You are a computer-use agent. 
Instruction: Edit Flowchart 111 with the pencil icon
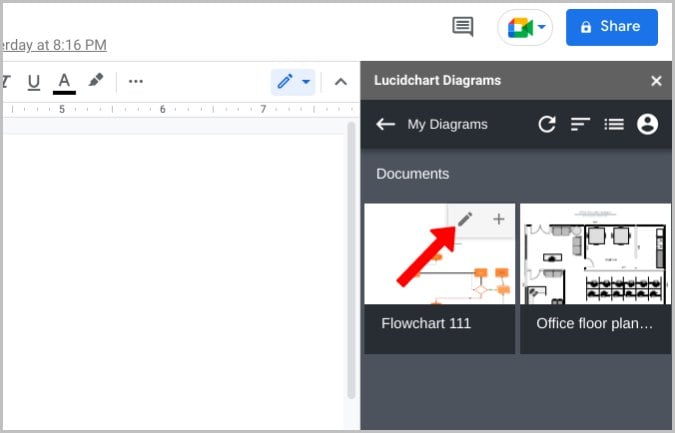tap(465, 220)
